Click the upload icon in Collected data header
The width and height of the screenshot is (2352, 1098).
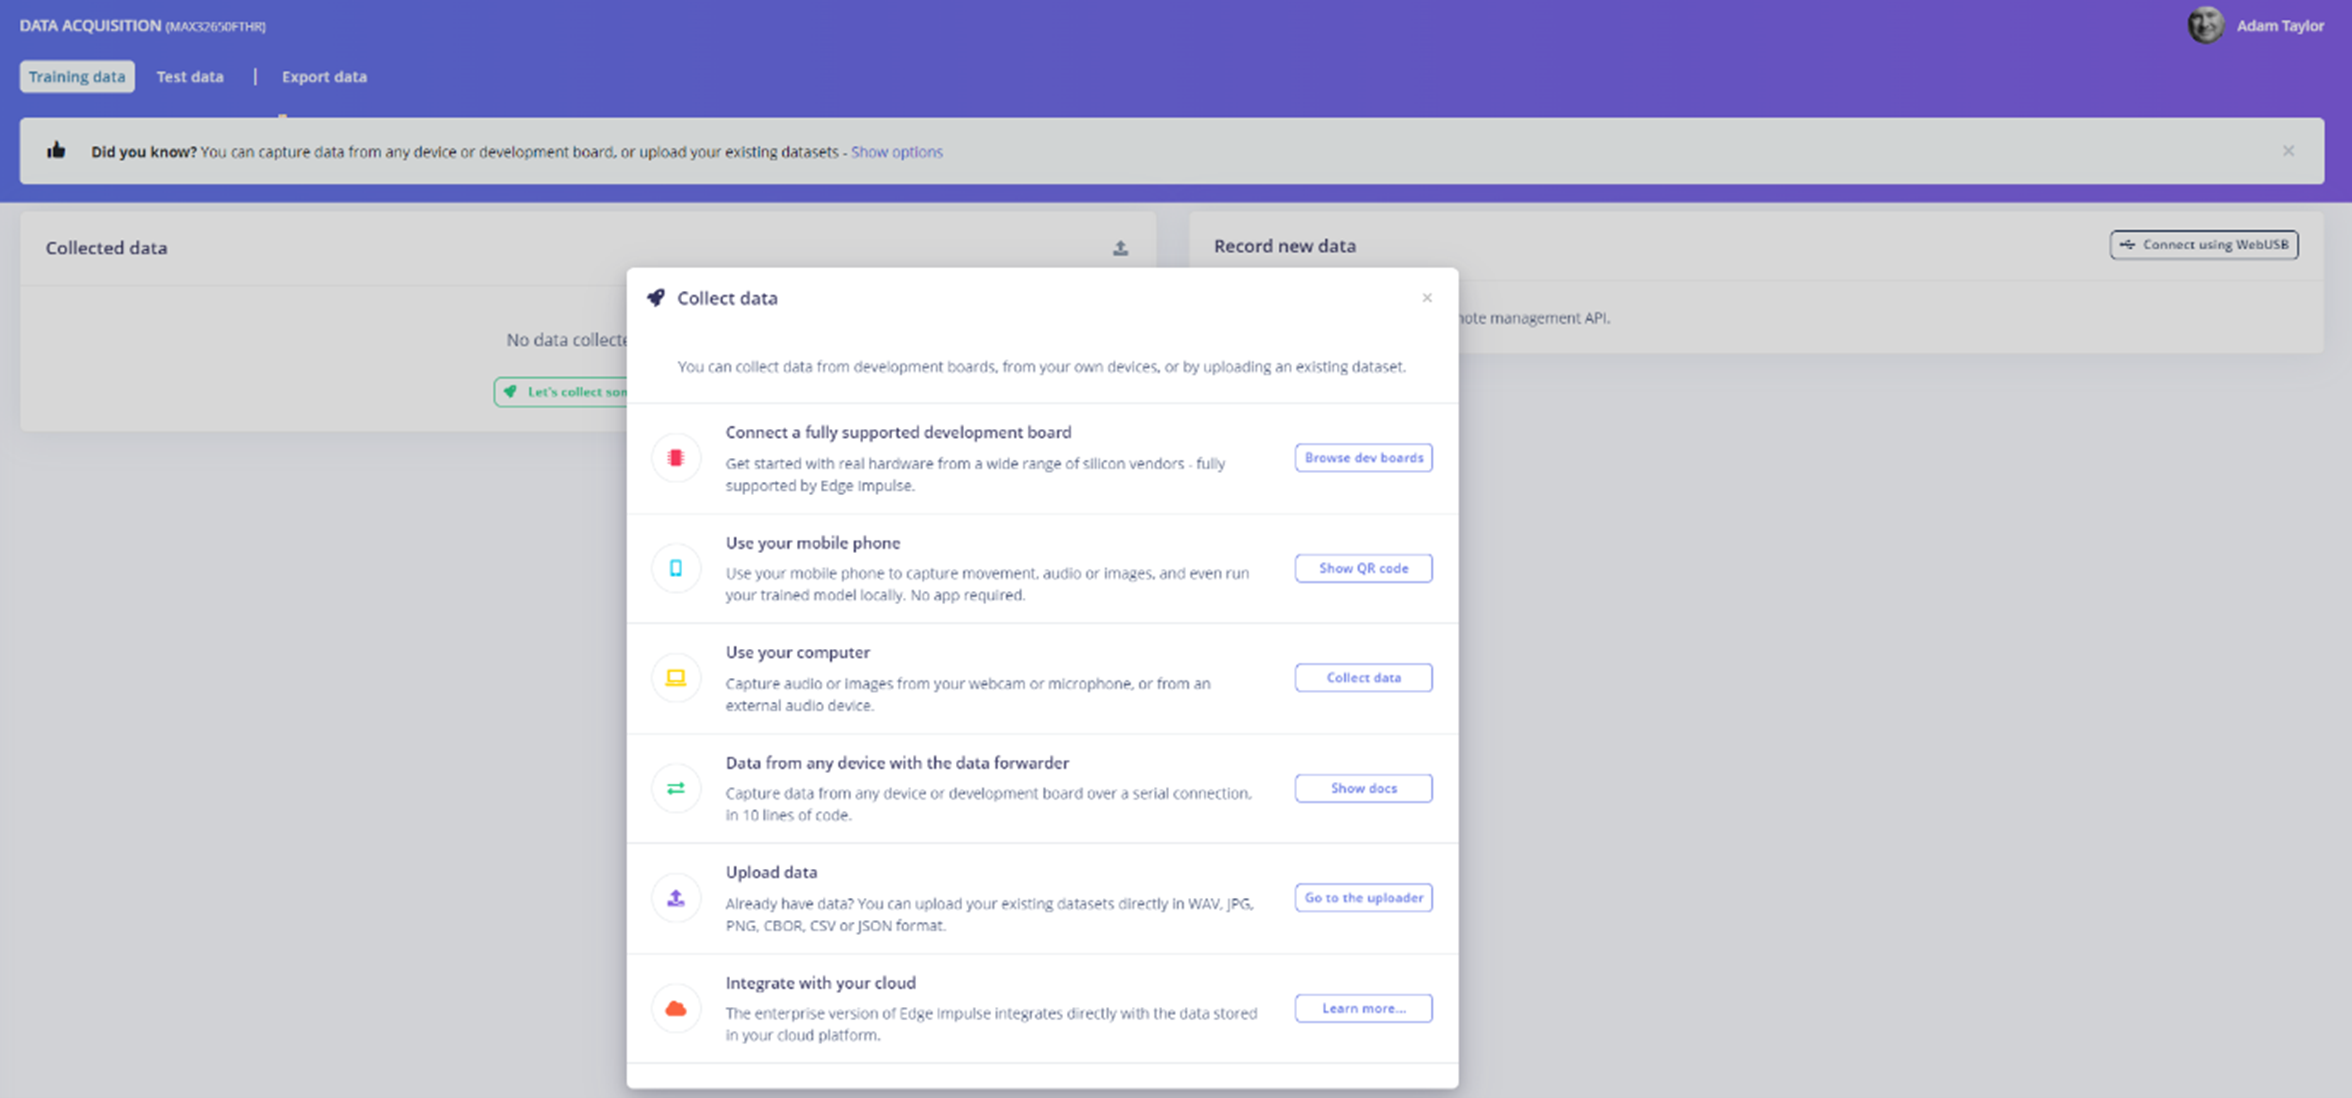click(x=1120, y=248)
